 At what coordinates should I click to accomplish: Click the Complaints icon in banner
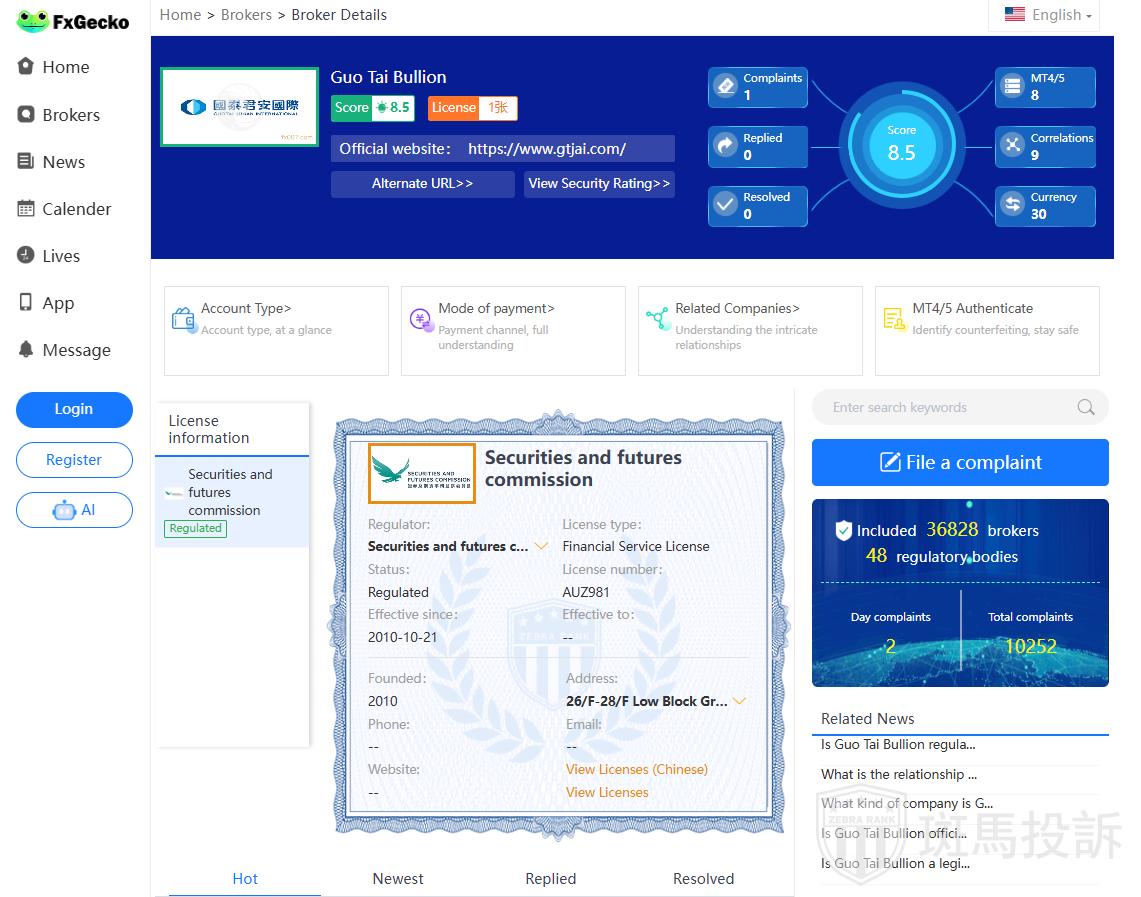click(725, 87)
